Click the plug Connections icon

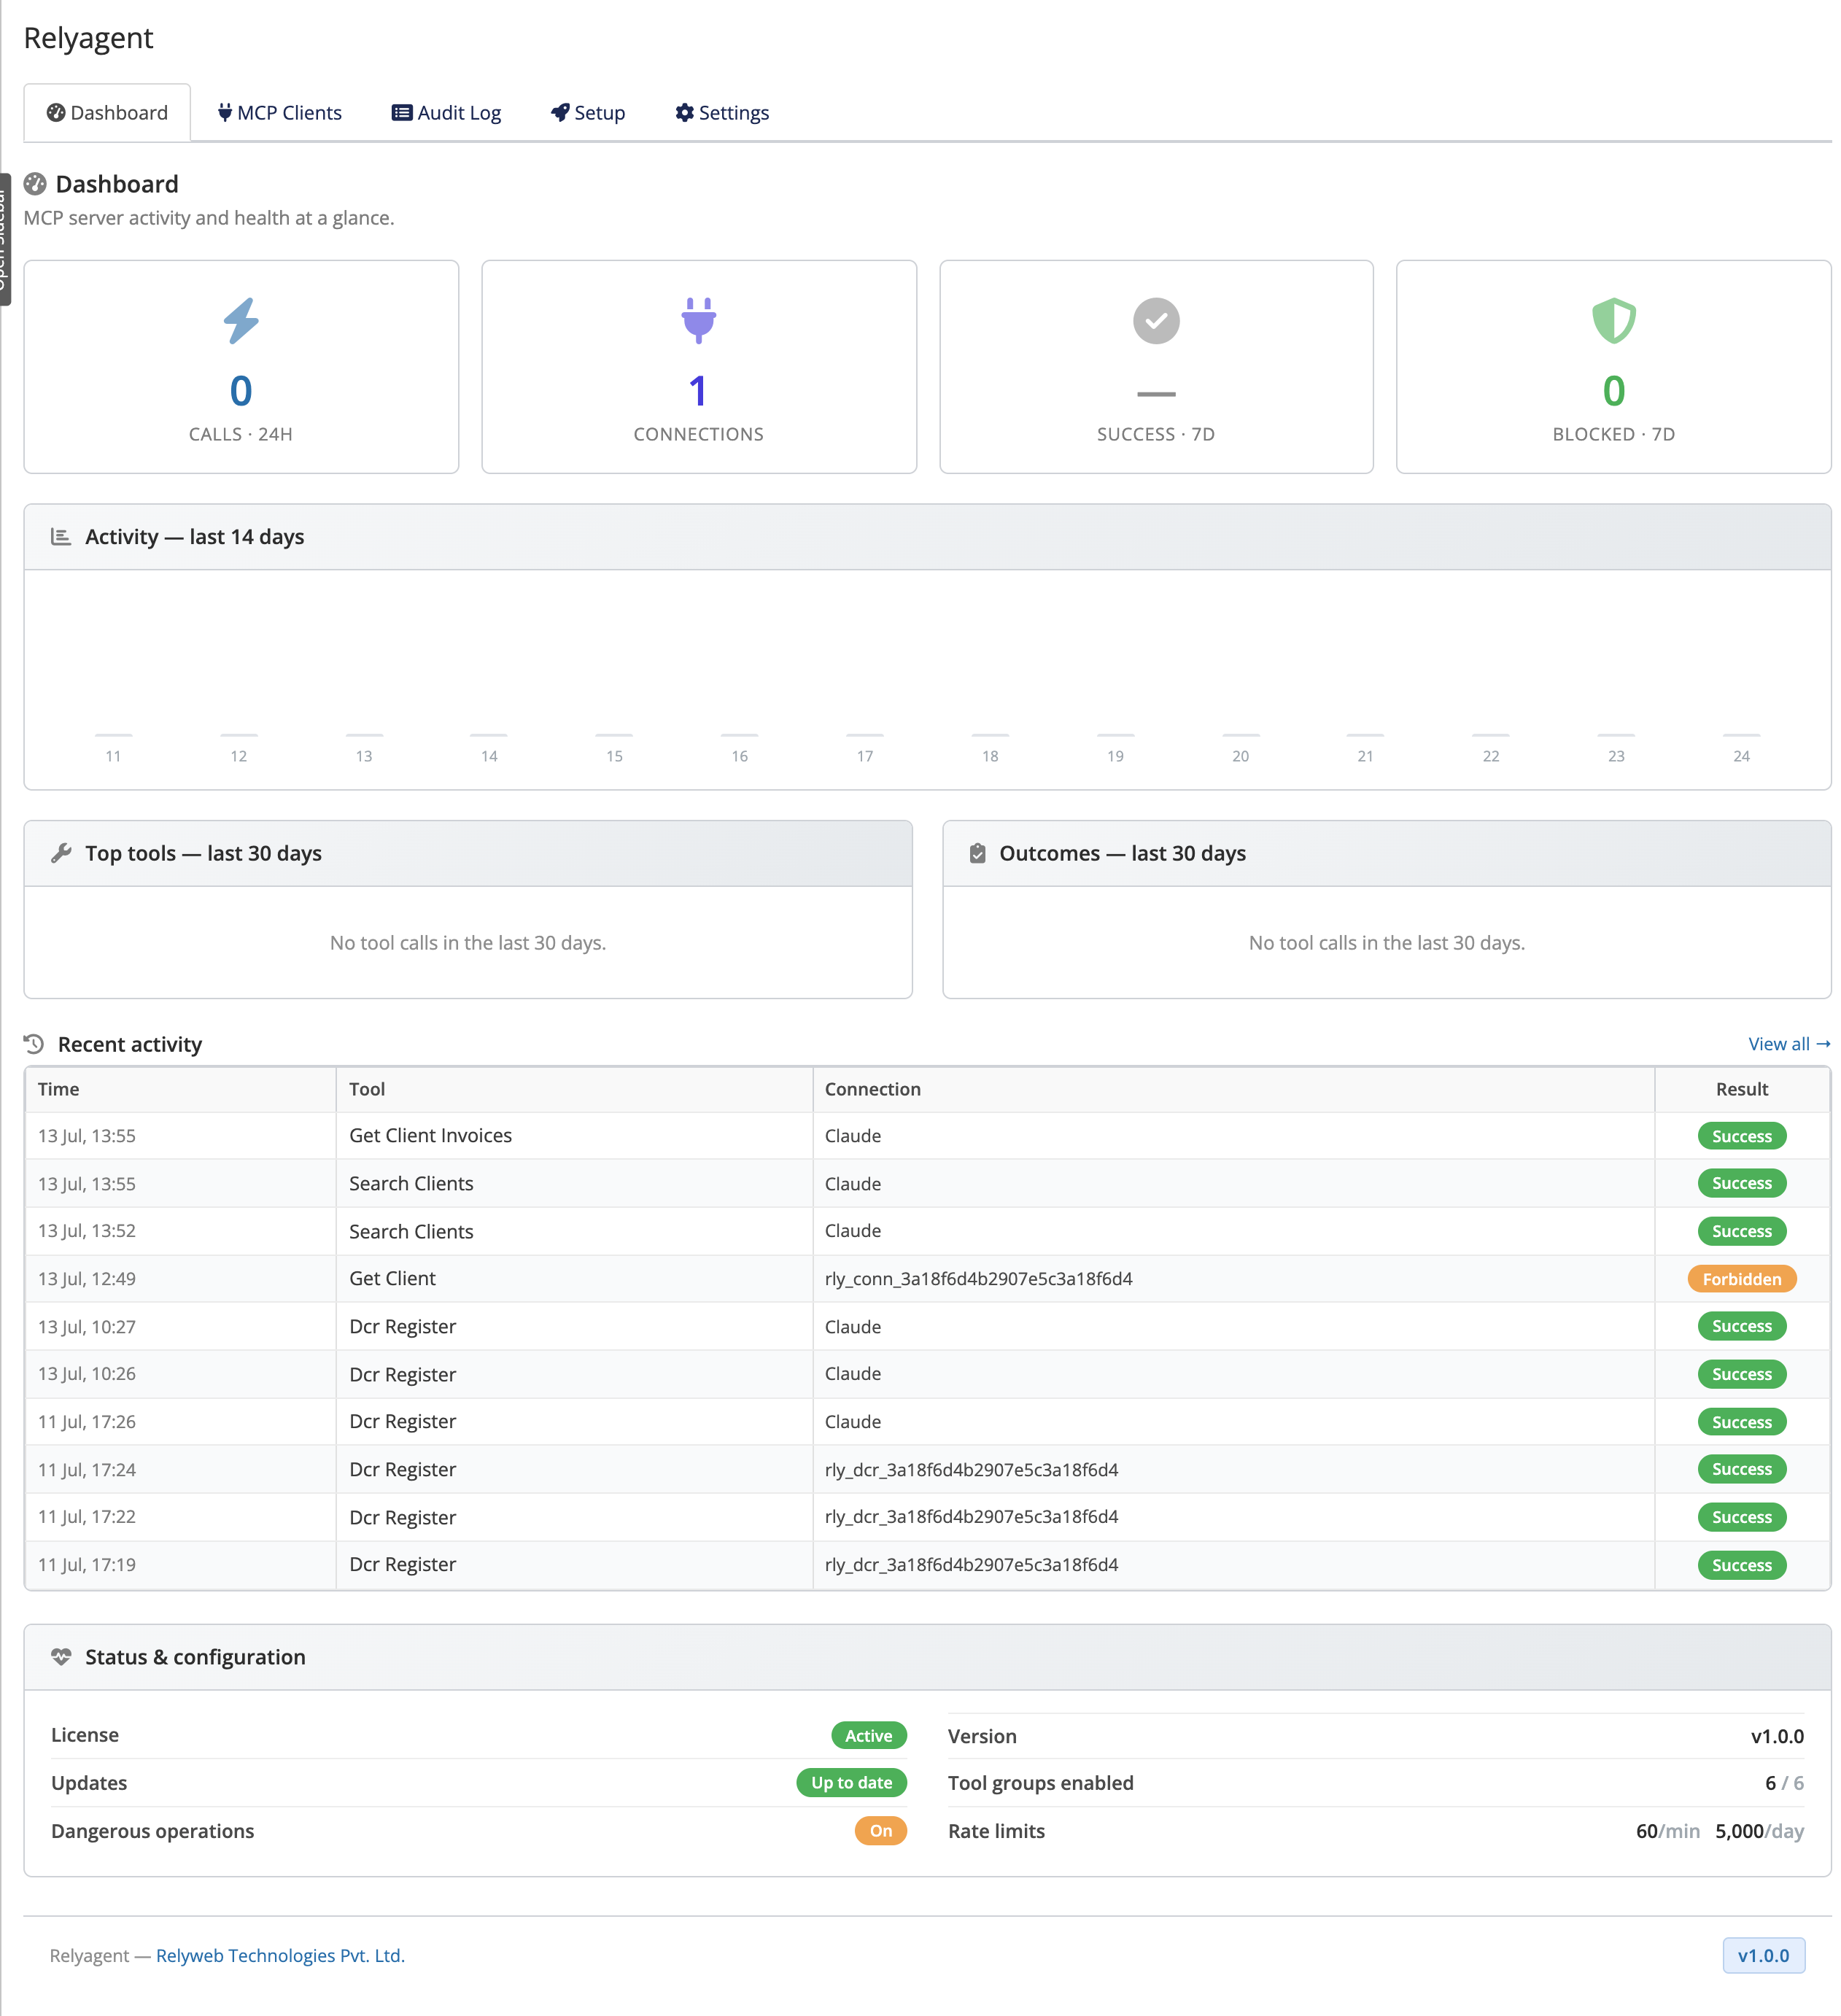(698, 321)
